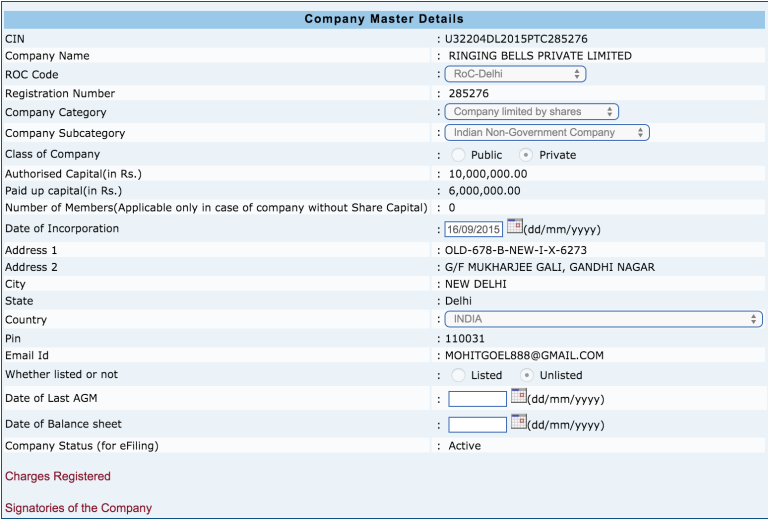Screen dimensions: 768x519
Task: Focus the Date of Balance sheet field
Action: click(x=477, y=424)
